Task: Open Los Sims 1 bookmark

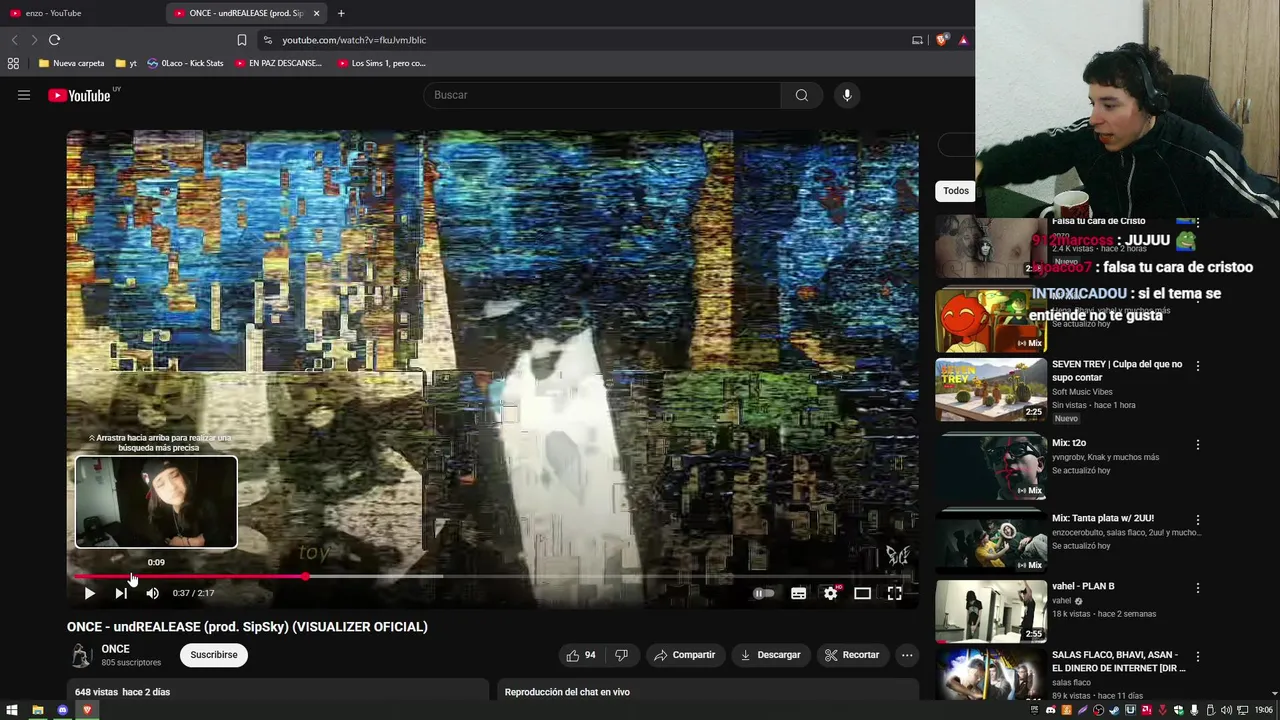Action: point(382,63)
